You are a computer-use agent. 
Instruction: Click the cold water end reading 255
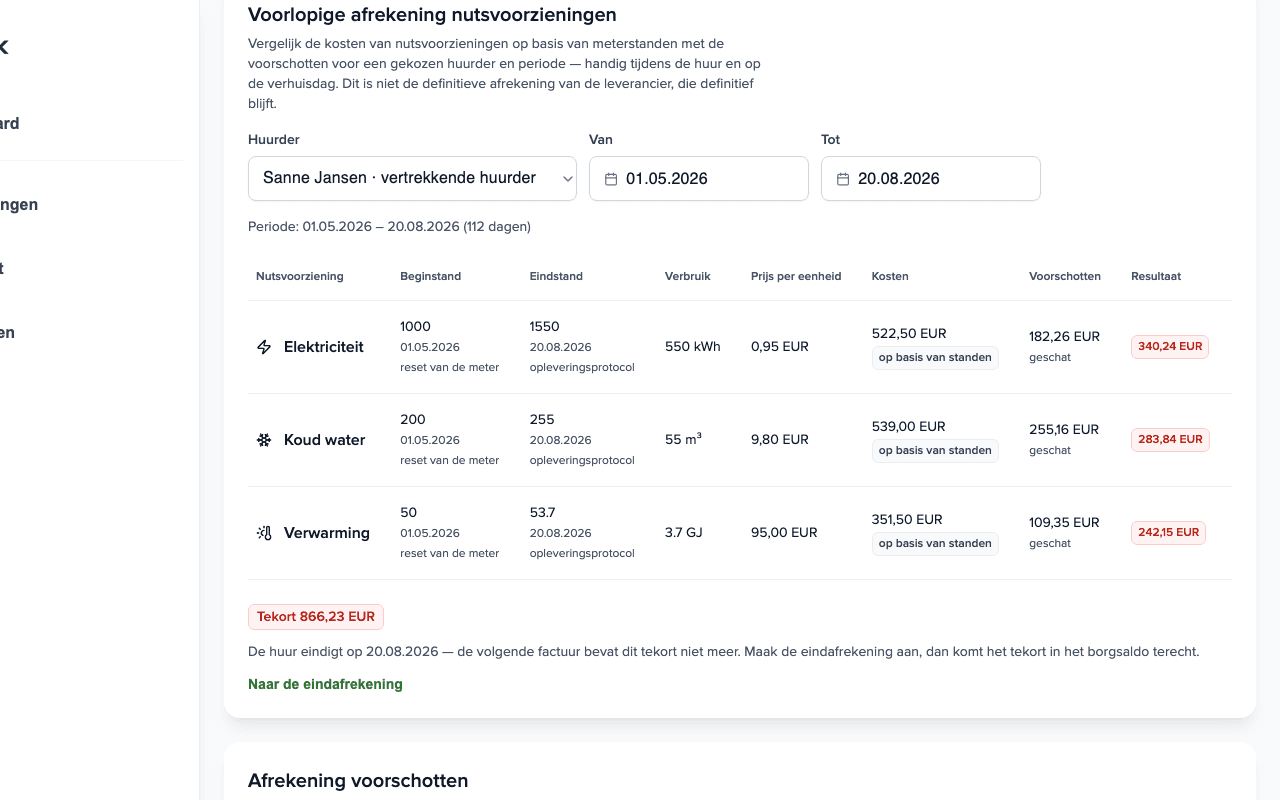(x=542, y=419)
